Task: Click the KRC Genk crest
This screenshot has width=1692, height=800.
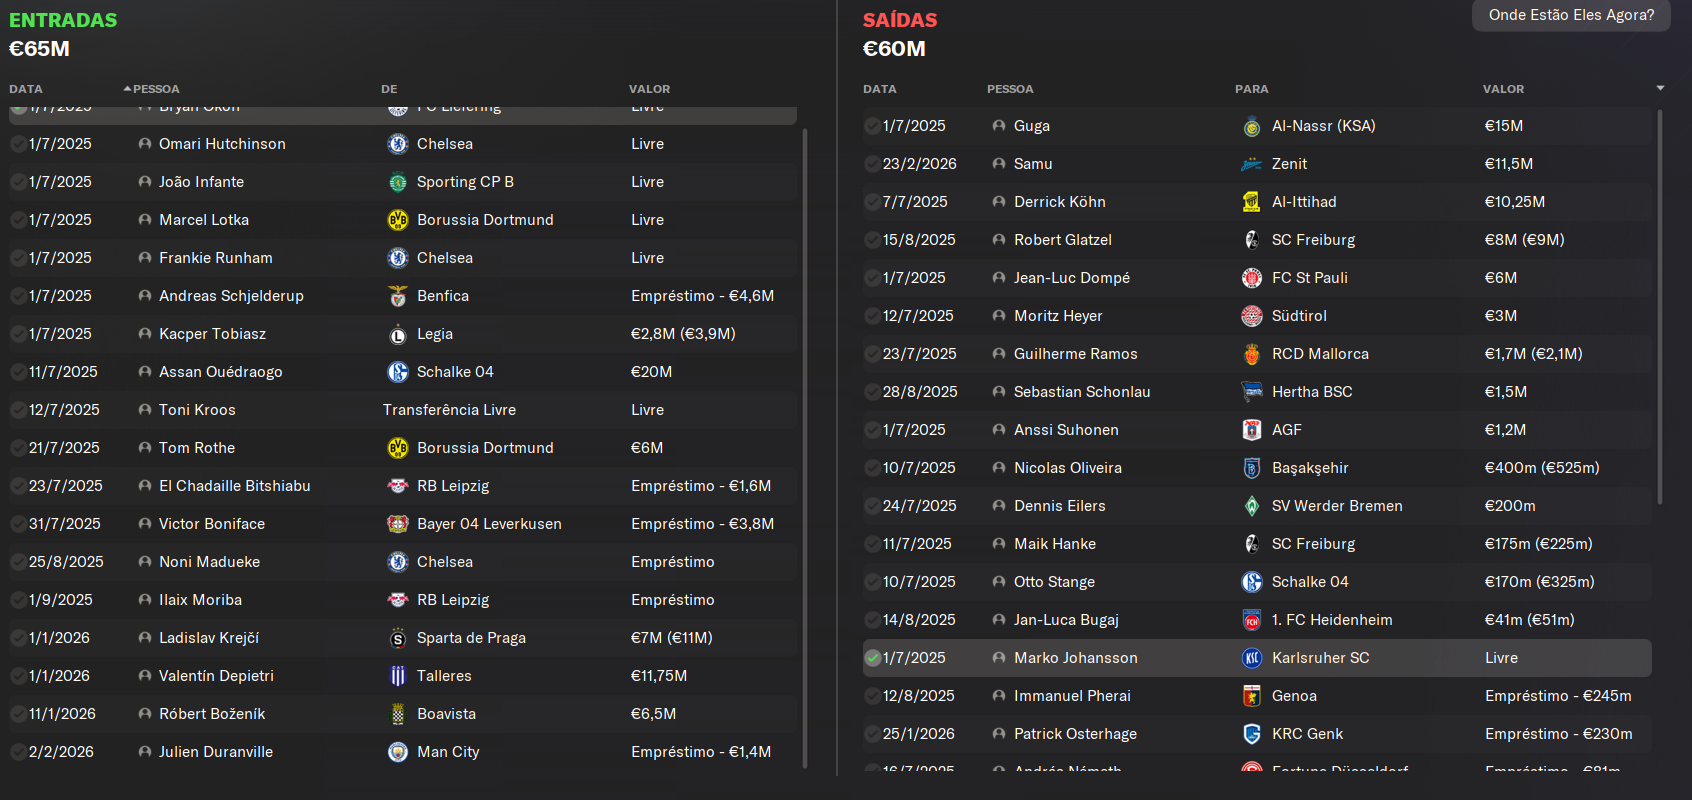Action: pyautogui.click(x=1252, y=734)
